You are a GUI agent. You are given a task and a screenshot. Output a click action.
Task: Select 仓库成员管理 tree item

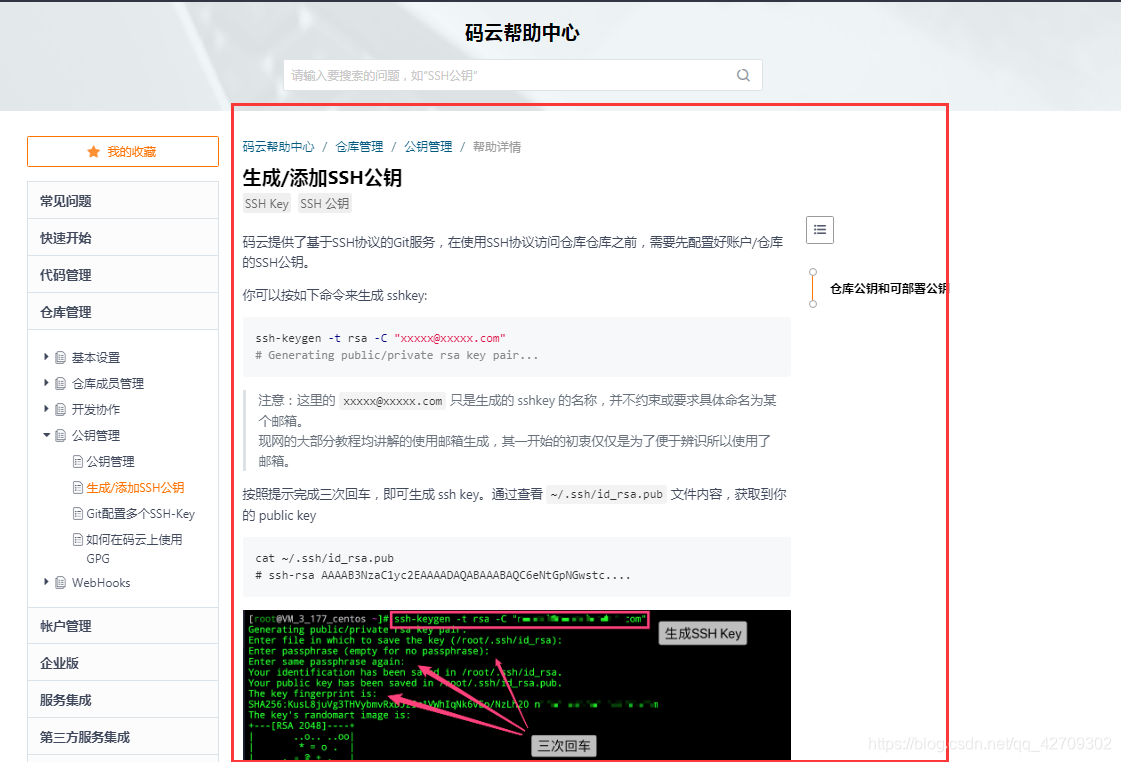click(x=108, y=384)
